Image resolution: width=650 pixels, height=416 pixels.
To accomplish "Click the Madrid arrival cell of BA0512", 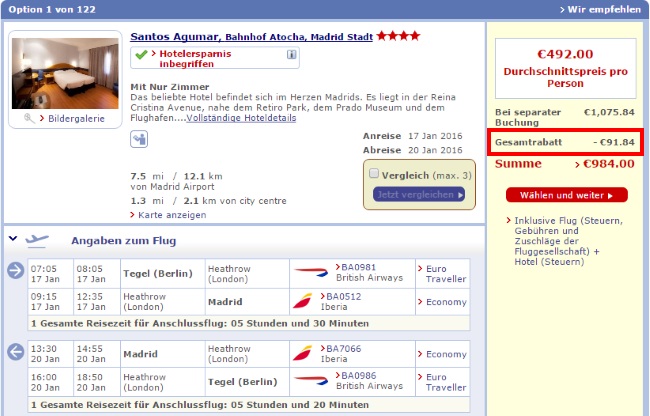I will (247, 302).
